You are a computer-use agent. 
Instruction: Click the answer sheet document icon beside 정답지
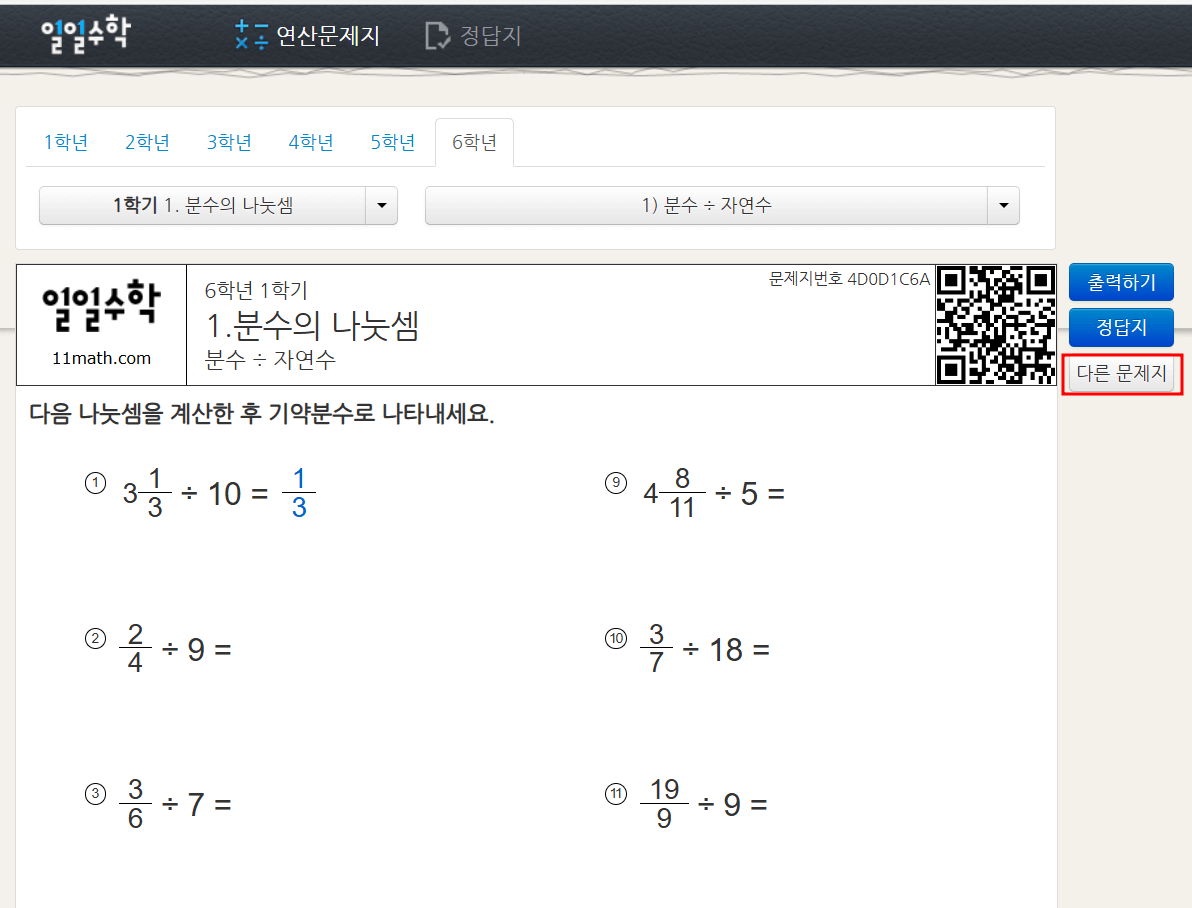pyautogui.click(x=437, y=35)
